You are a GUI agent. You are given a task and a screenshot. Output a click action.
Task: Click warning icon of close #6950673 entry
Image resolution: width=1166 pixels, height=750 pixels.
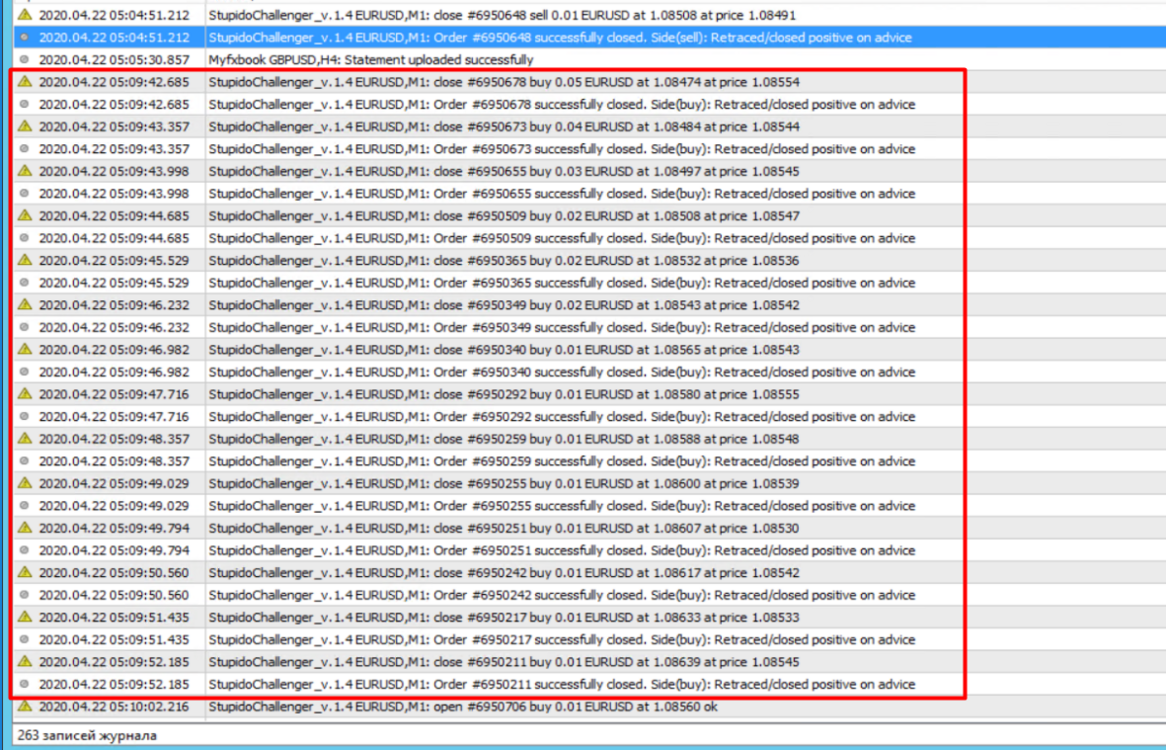click(25, 126)
